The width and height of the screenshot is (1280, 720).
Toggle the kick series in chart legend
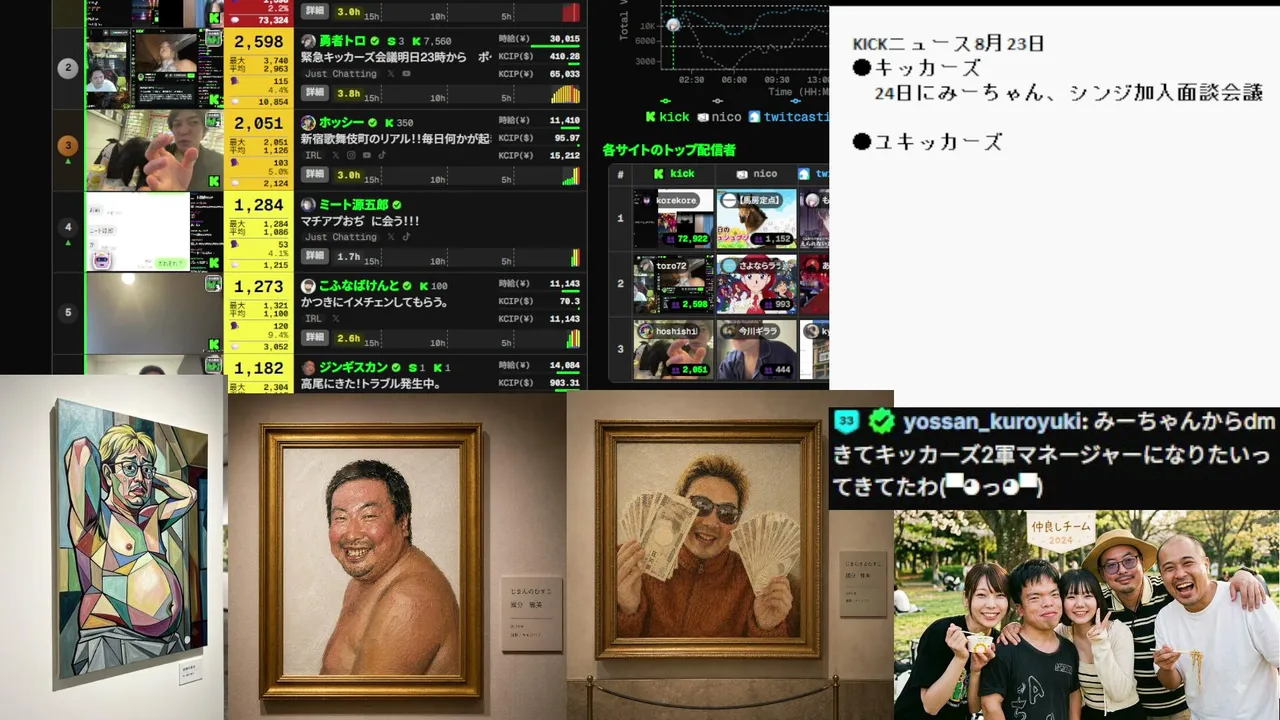(x=668, y=117)
